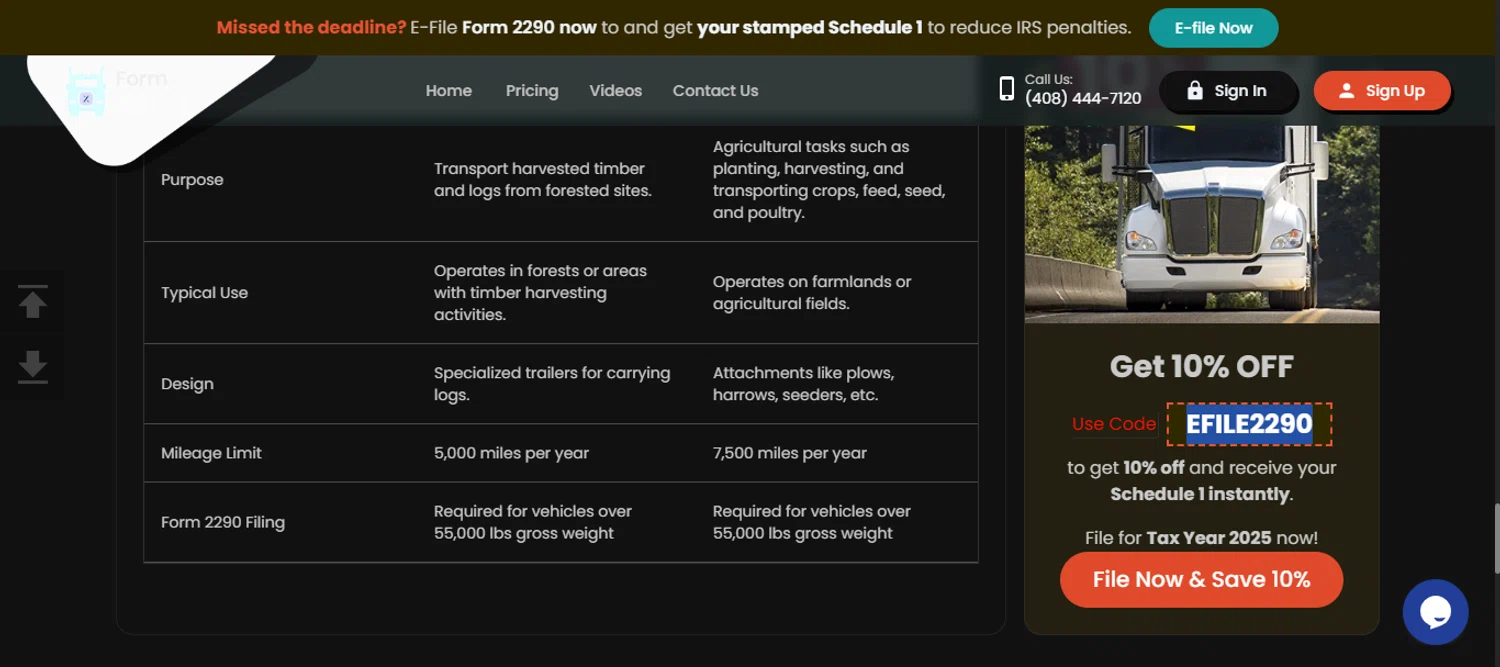Jump to page bottom with down-arrow icon
This screenshot has height=667, width=1500.
point(33,366)
